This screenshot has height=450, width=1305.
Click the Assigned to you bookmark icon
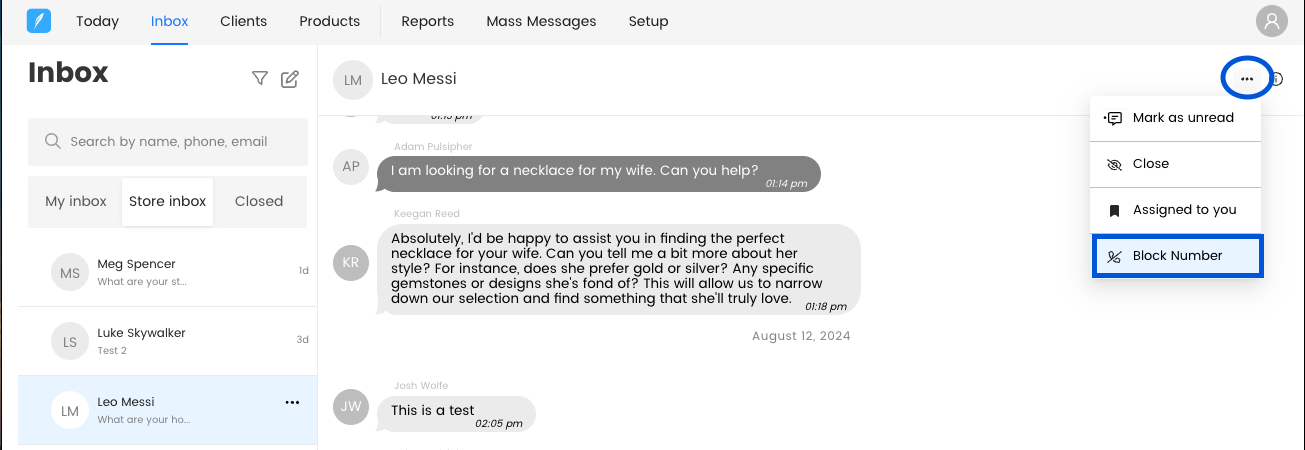pos(1114,210)
